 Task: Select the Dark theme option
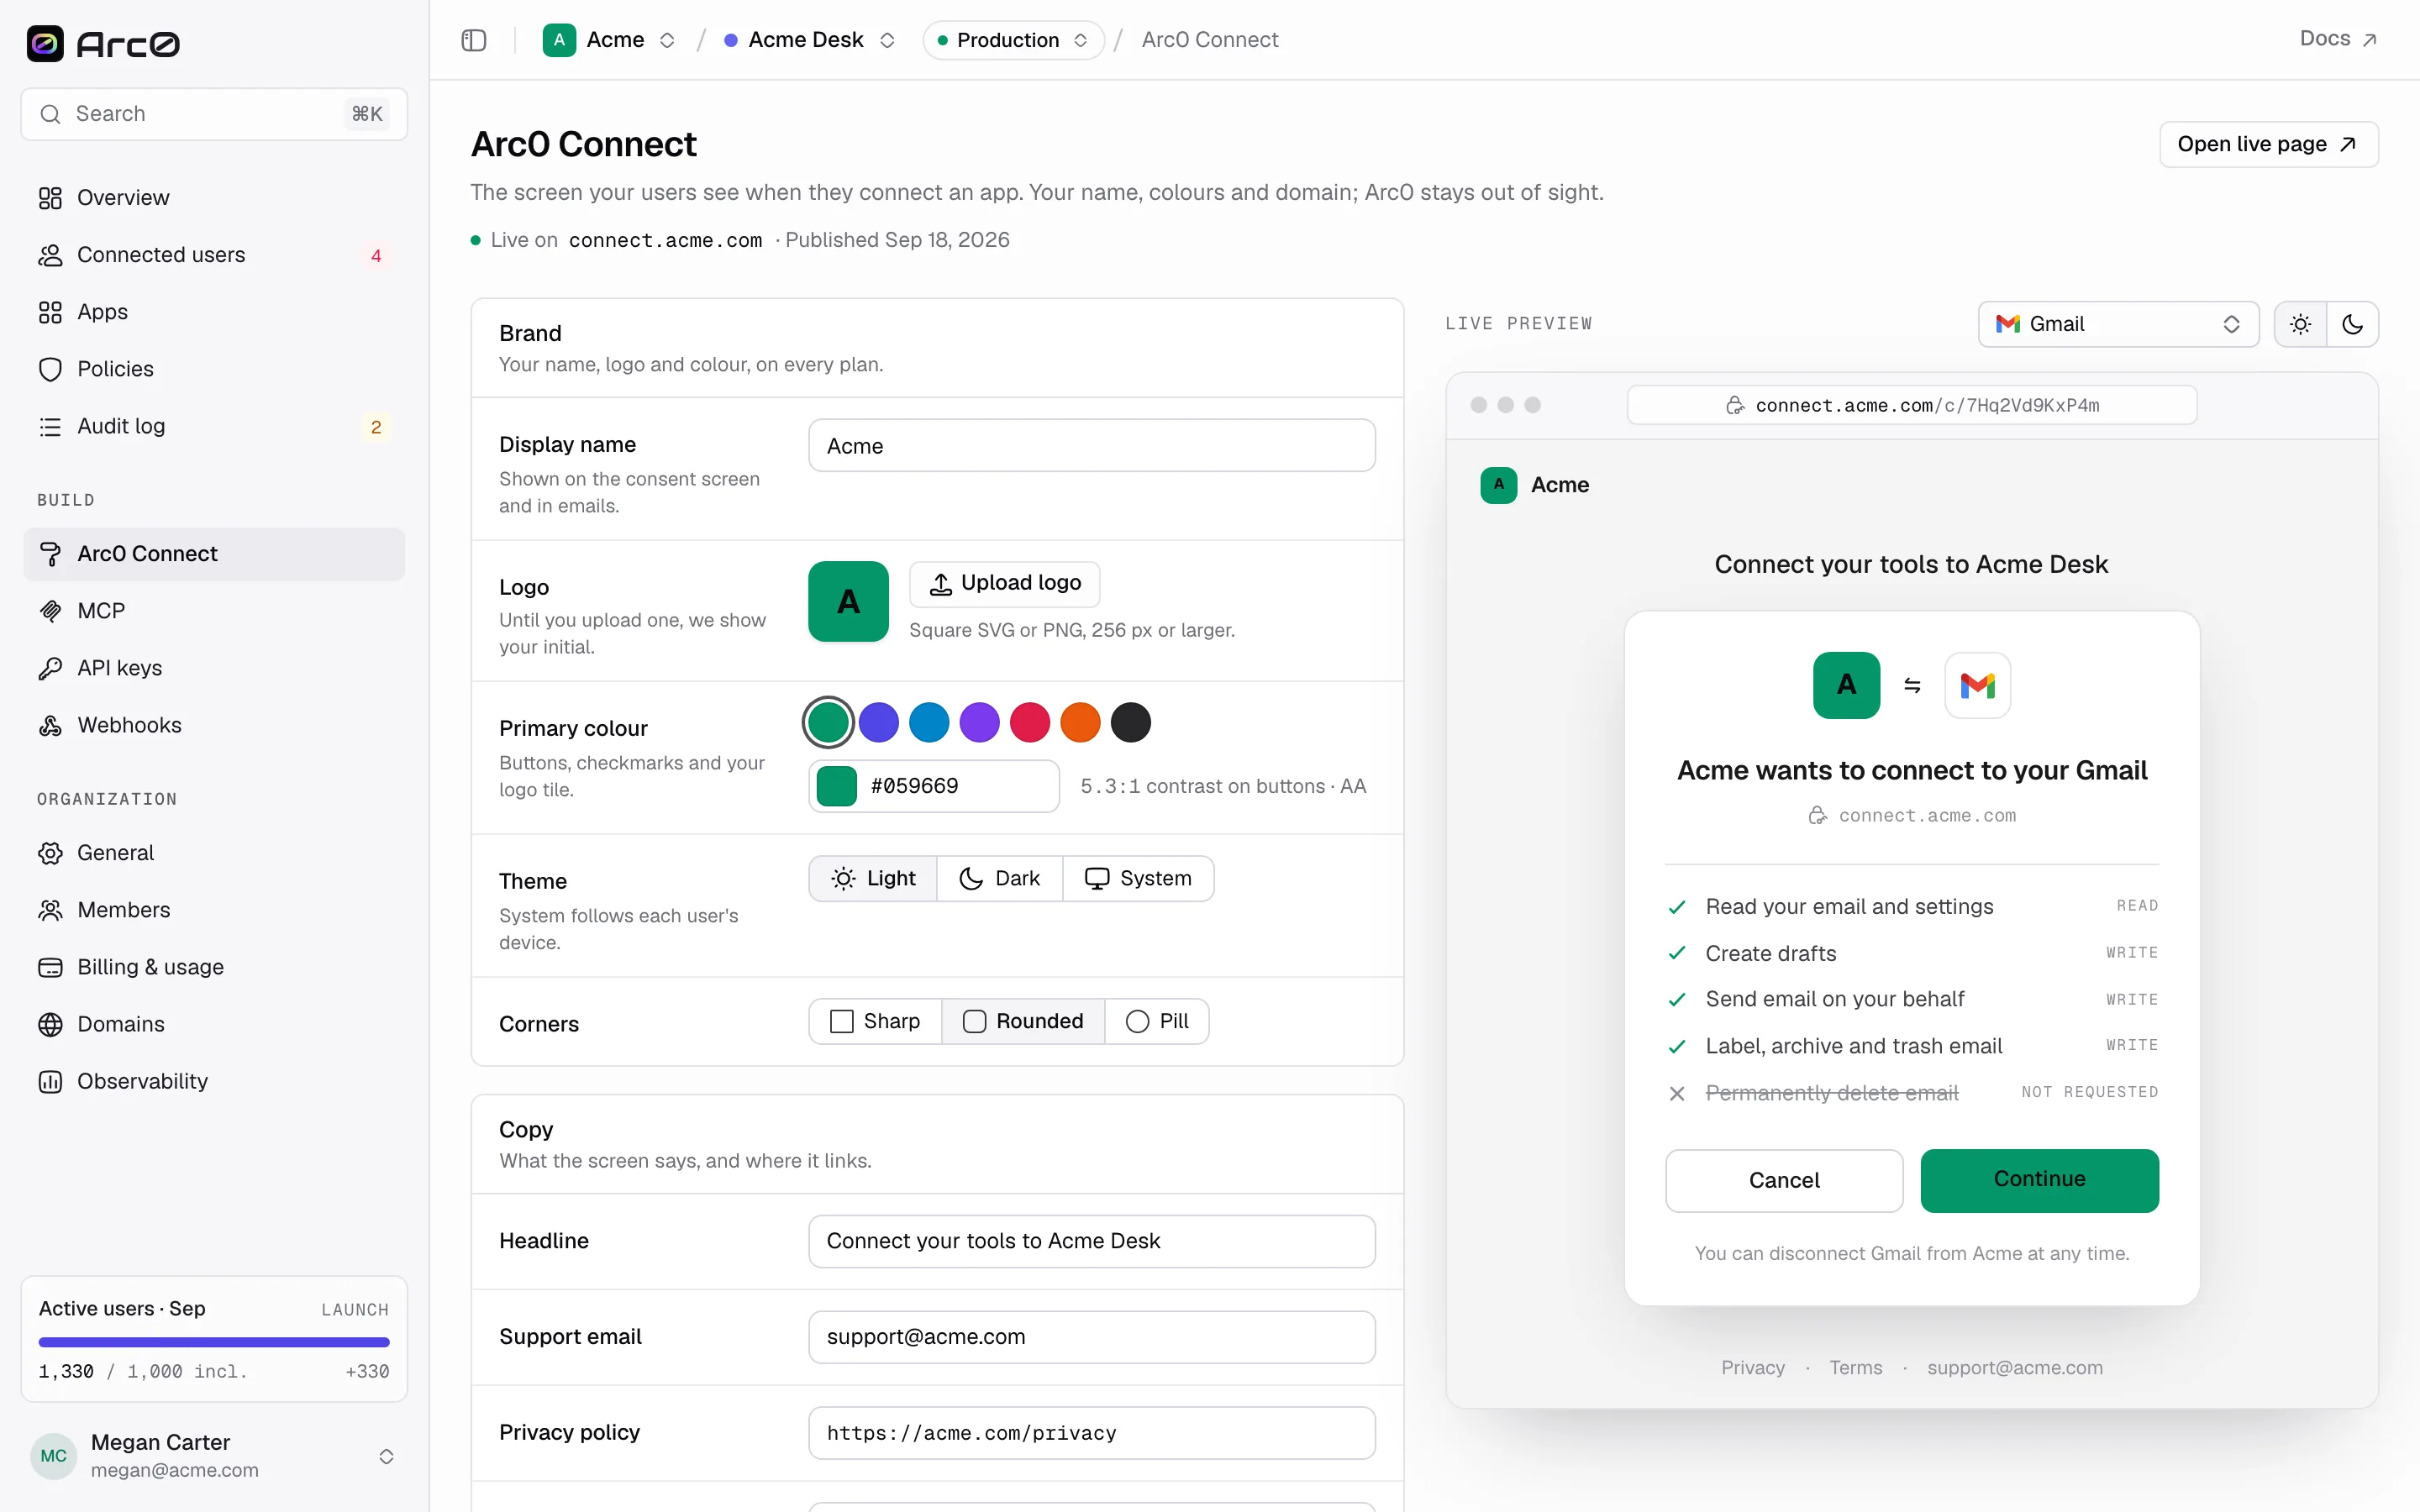[x=999, y=878]
